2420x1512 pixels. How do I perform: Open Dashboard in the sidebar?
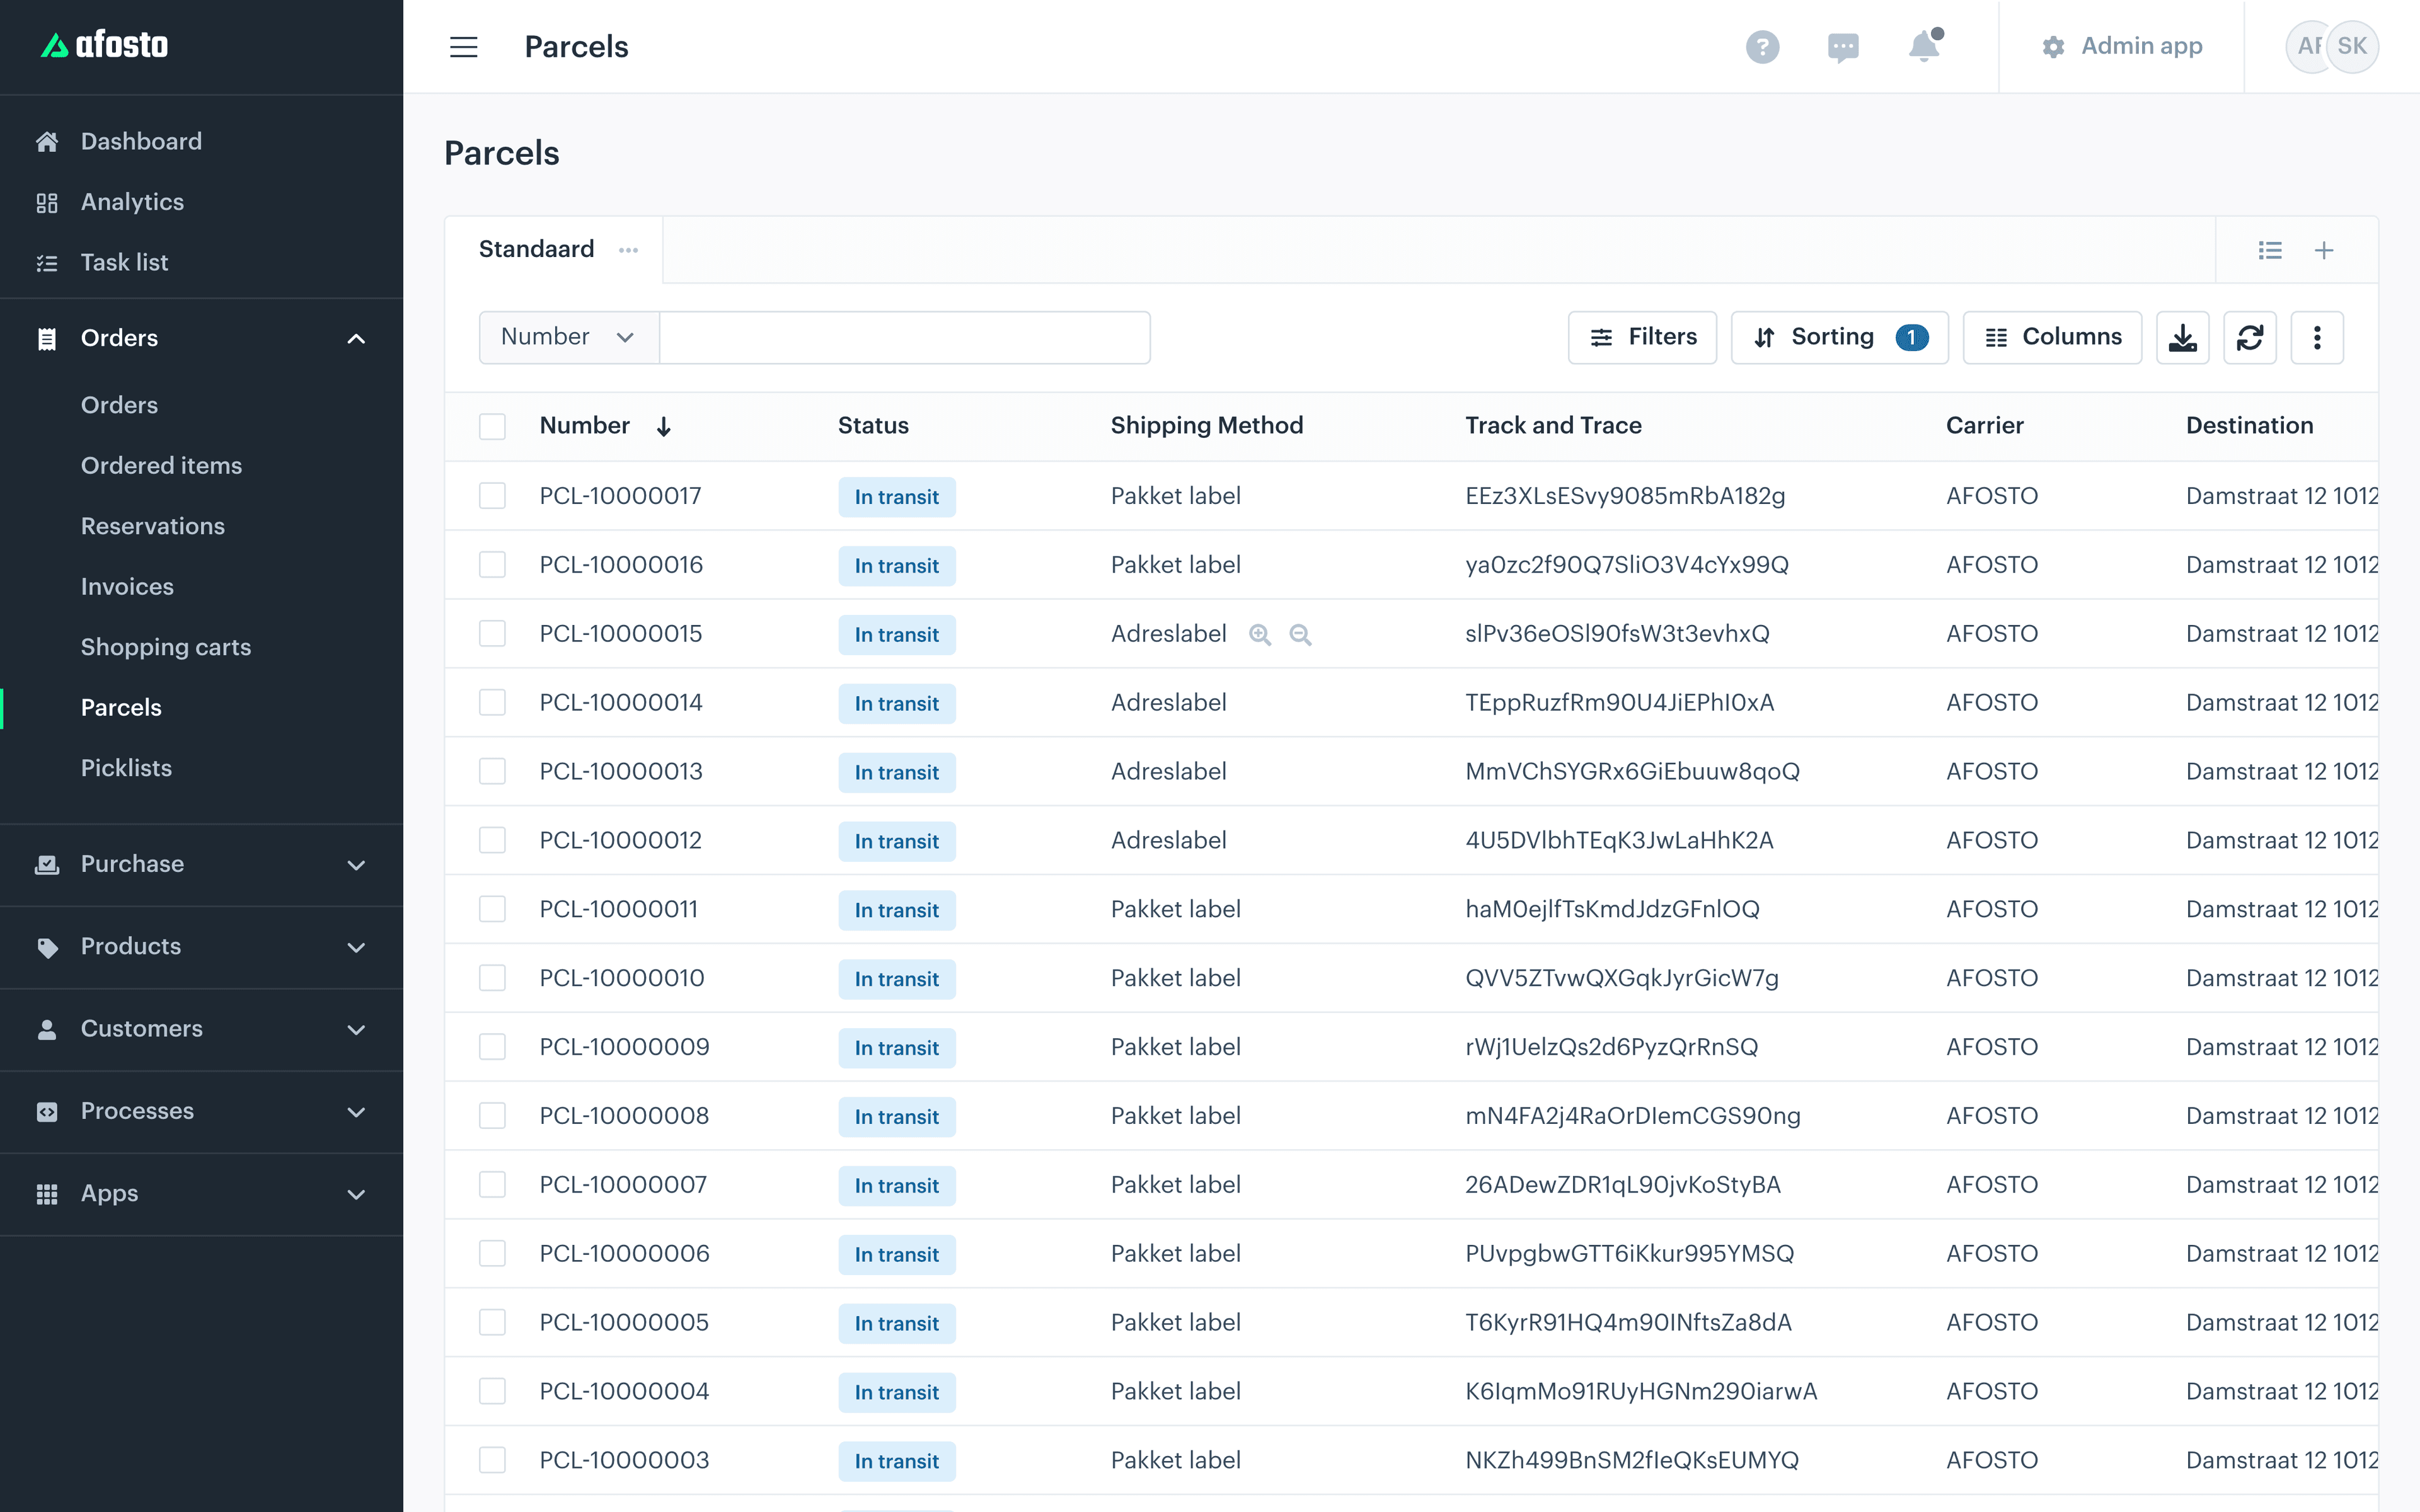point(141,142)
